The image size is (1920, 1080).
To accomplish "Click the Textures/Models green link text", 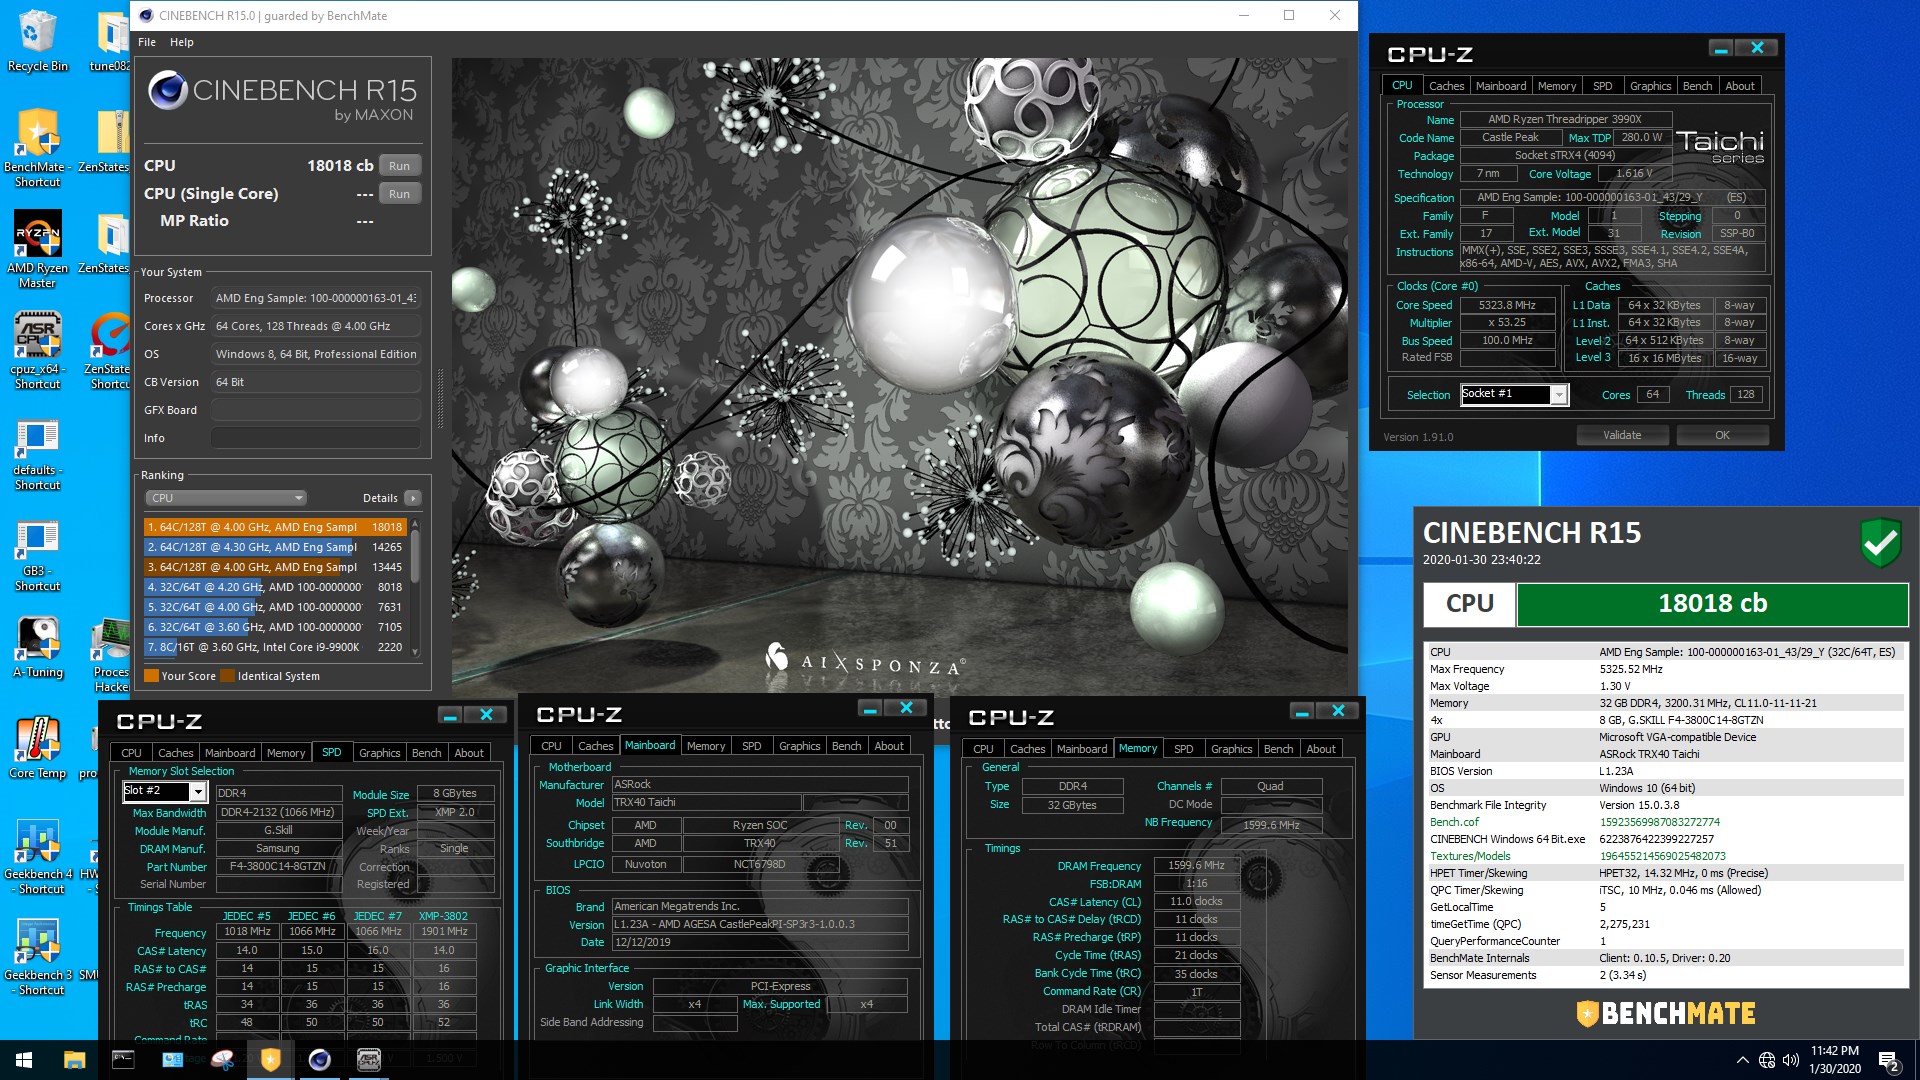I will pos(1470,856).
